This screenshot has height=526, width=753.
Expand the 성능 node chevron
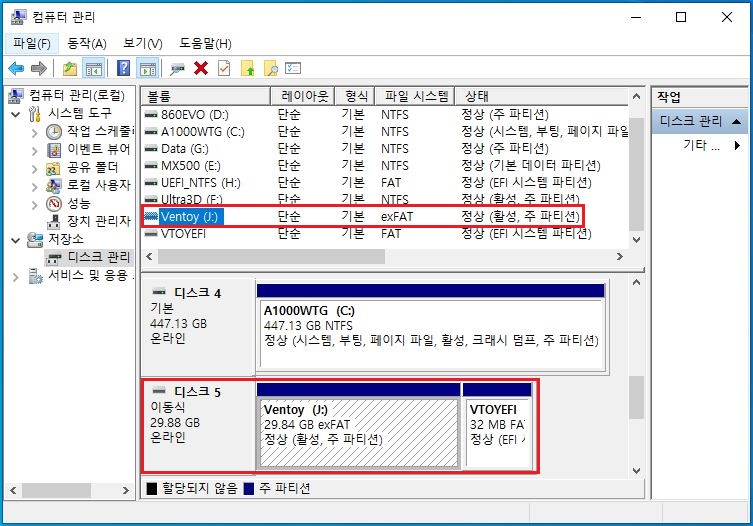(34, 205)
